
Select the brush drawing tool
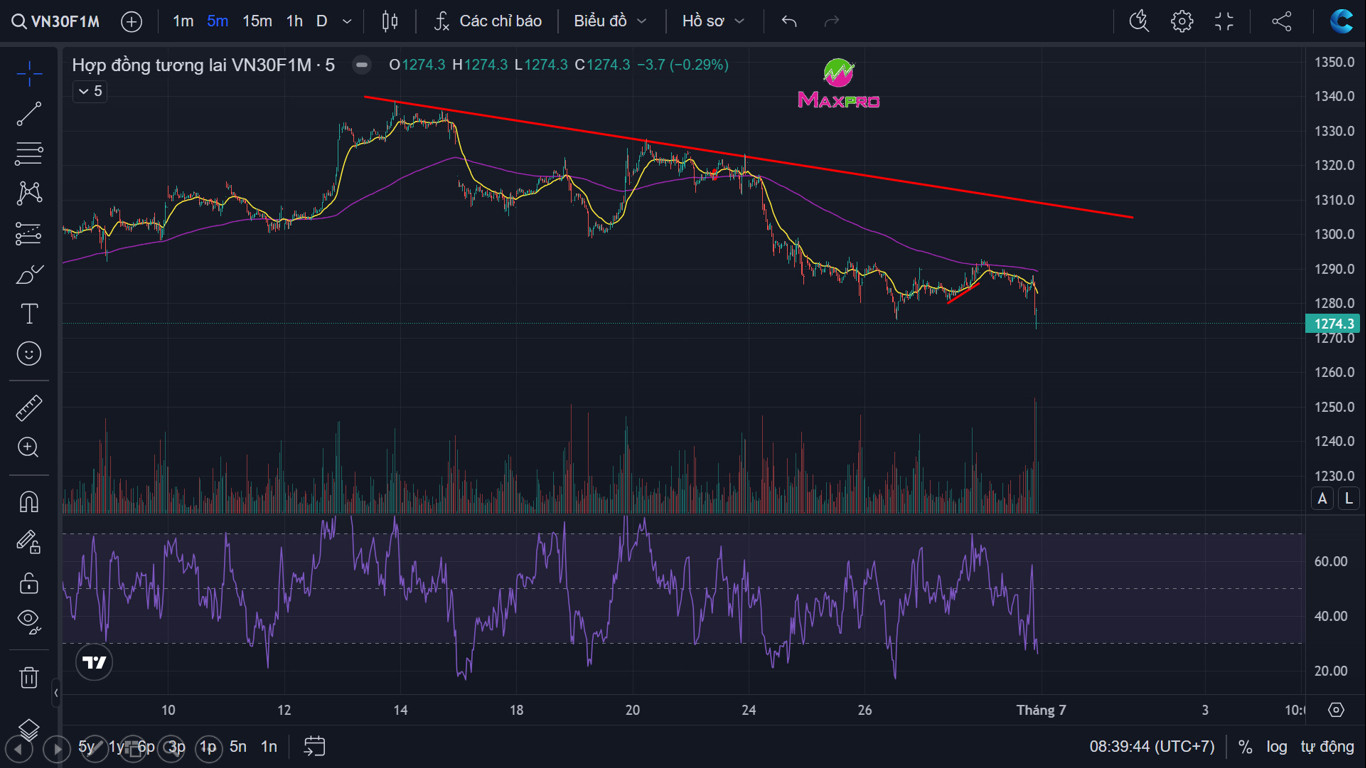pyautogui.click(x=29, y=274)
